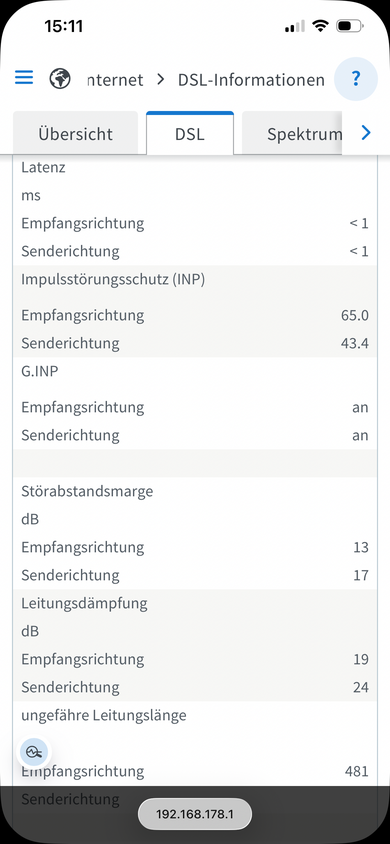This screenshot has width=390, height=844.
Task: Tap the Wi-Fi status icon
Action: pos(321,26)
